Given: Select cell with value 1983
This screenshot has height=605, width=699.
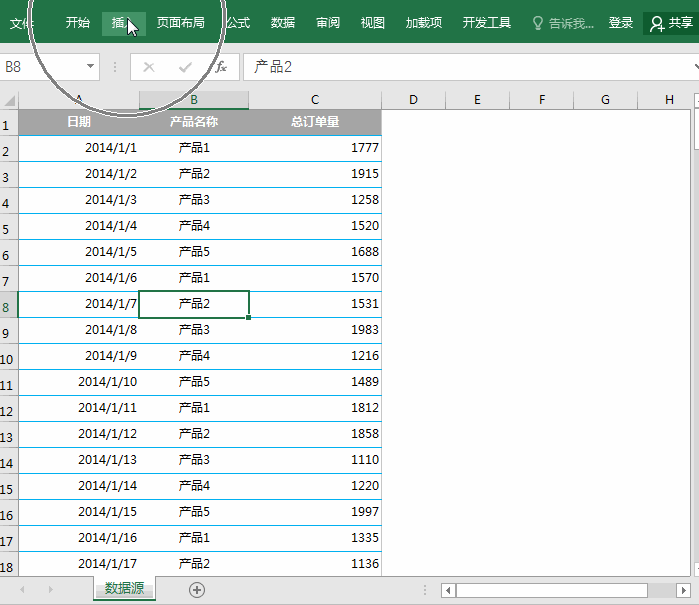Looking at the screenshot, I should click(315, 330).
